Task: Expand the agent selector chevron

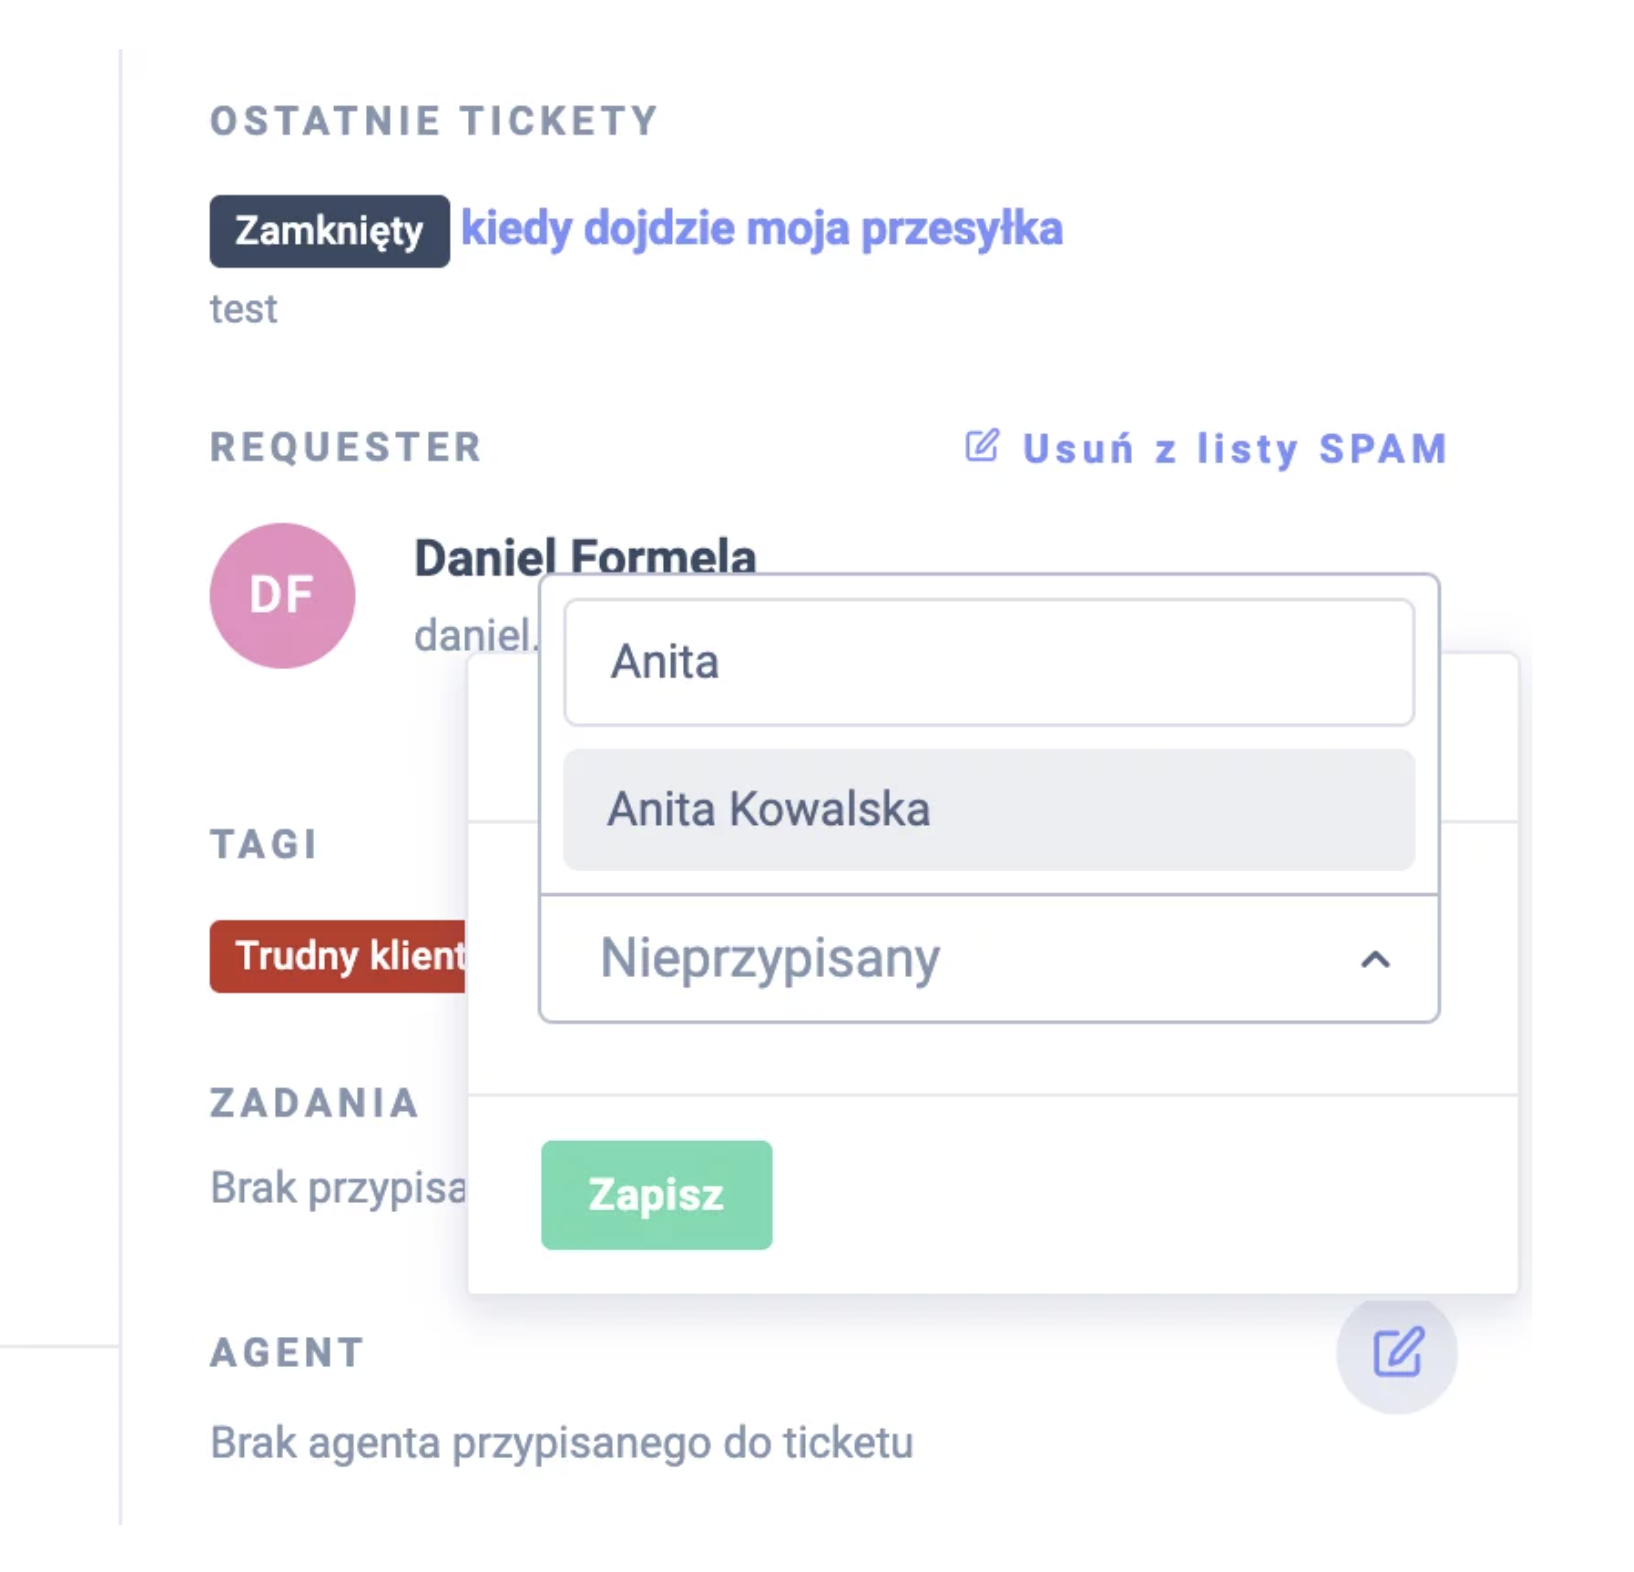Action: (x=1375, y=960)
